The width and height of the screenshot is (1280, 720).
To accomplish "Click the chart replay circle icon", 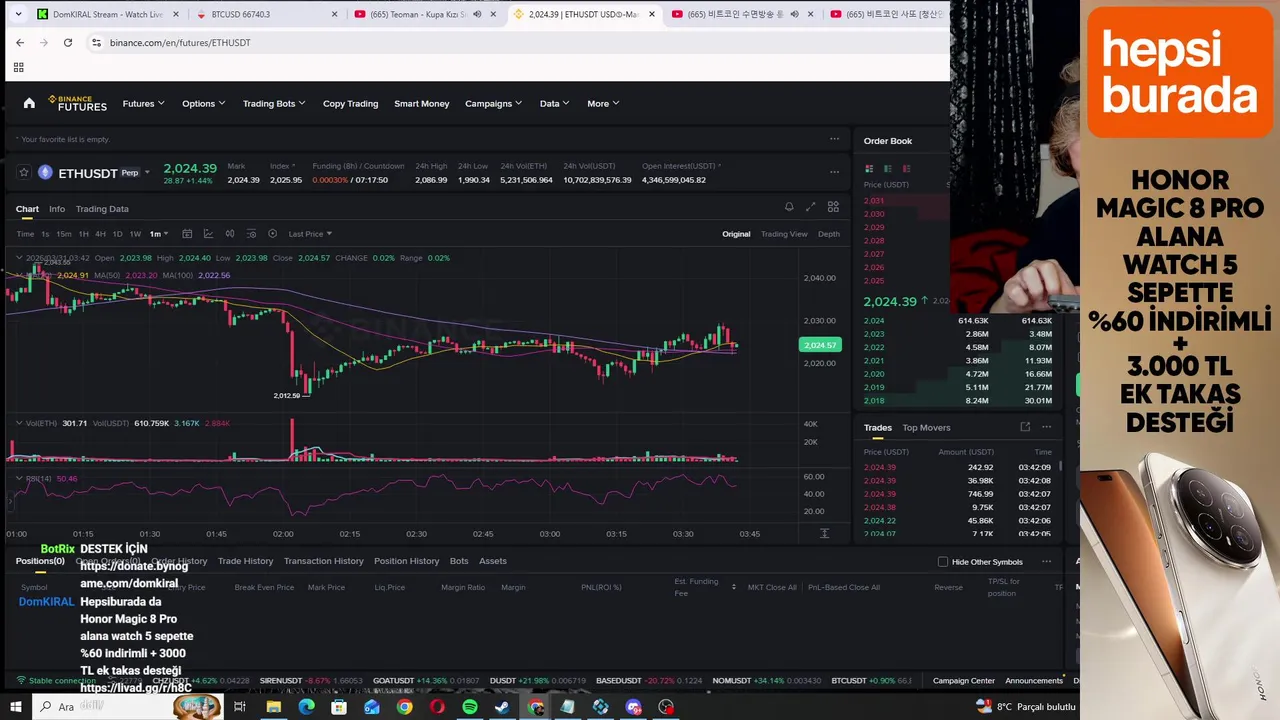I will [272, 234].
